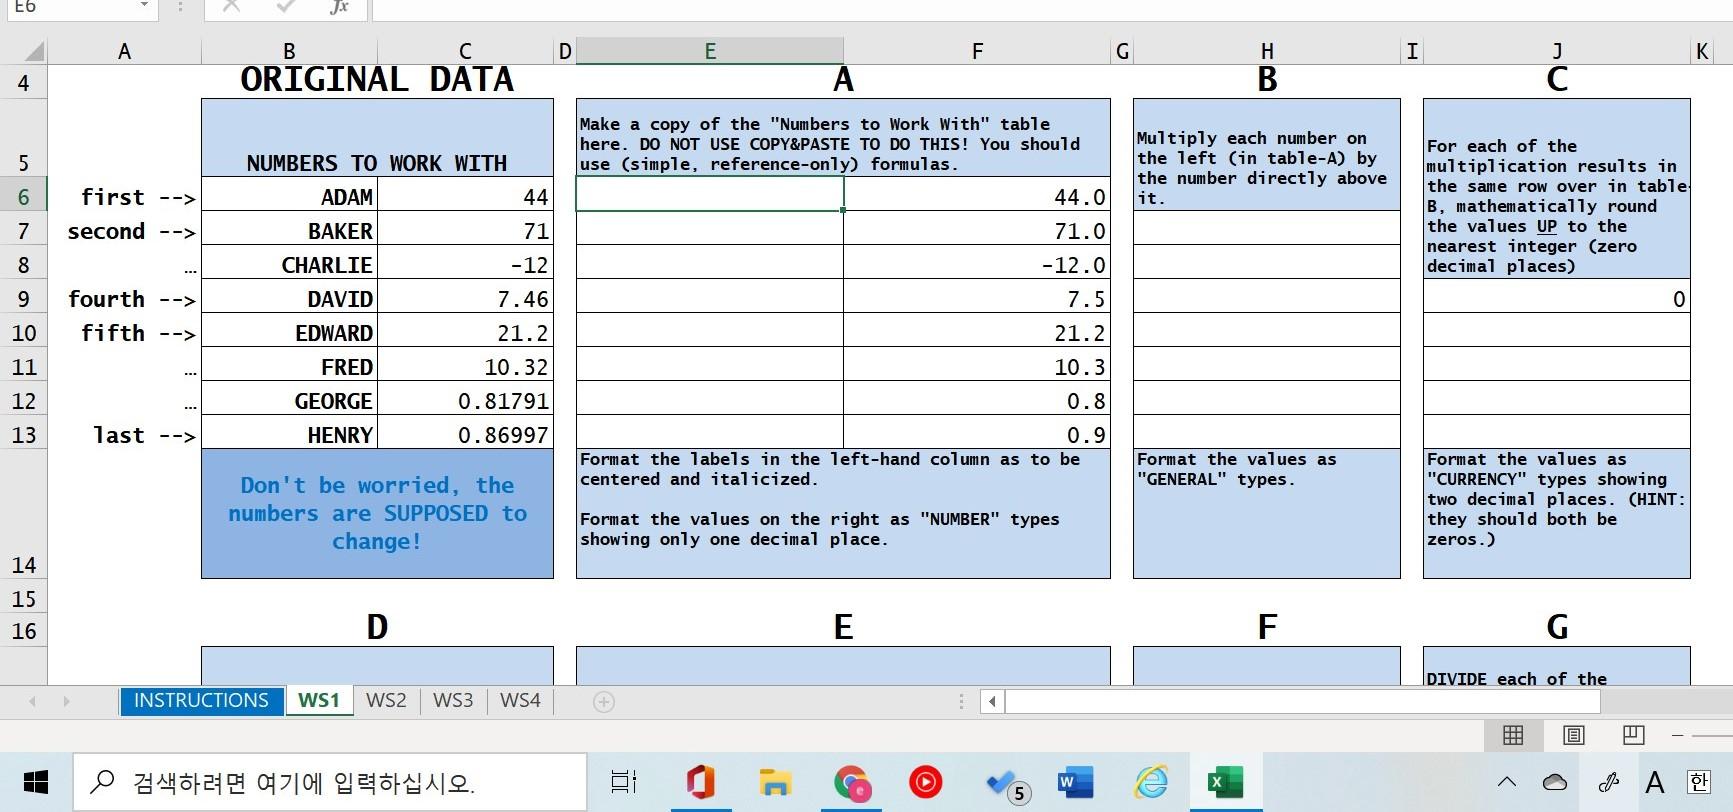Add a new sheet with plus icon
This screenshot has height=812, width=1733.
tap(604, 702)
